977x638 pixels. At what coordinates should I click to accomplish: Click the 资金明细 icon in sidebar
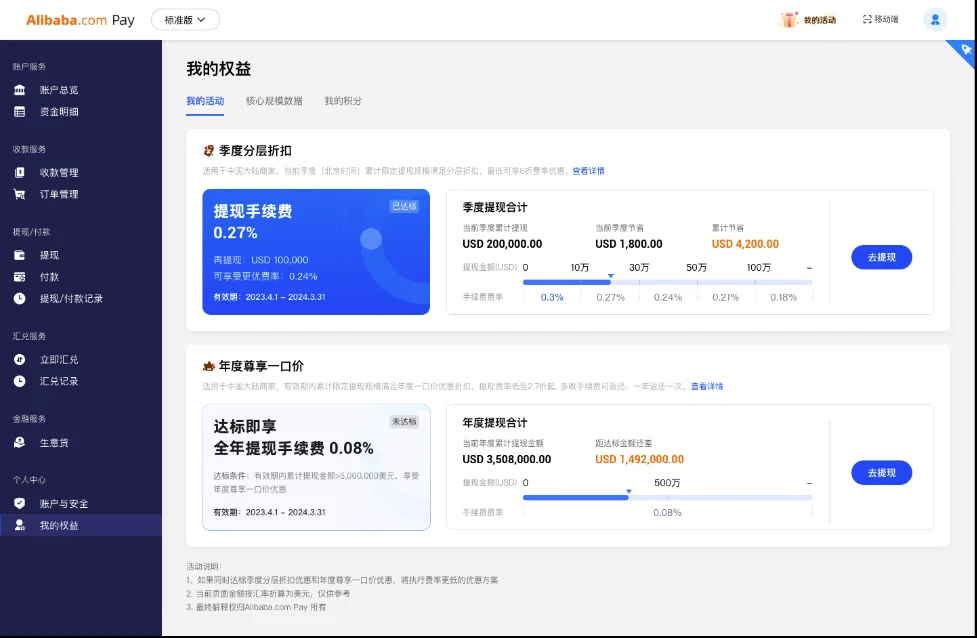20,112
